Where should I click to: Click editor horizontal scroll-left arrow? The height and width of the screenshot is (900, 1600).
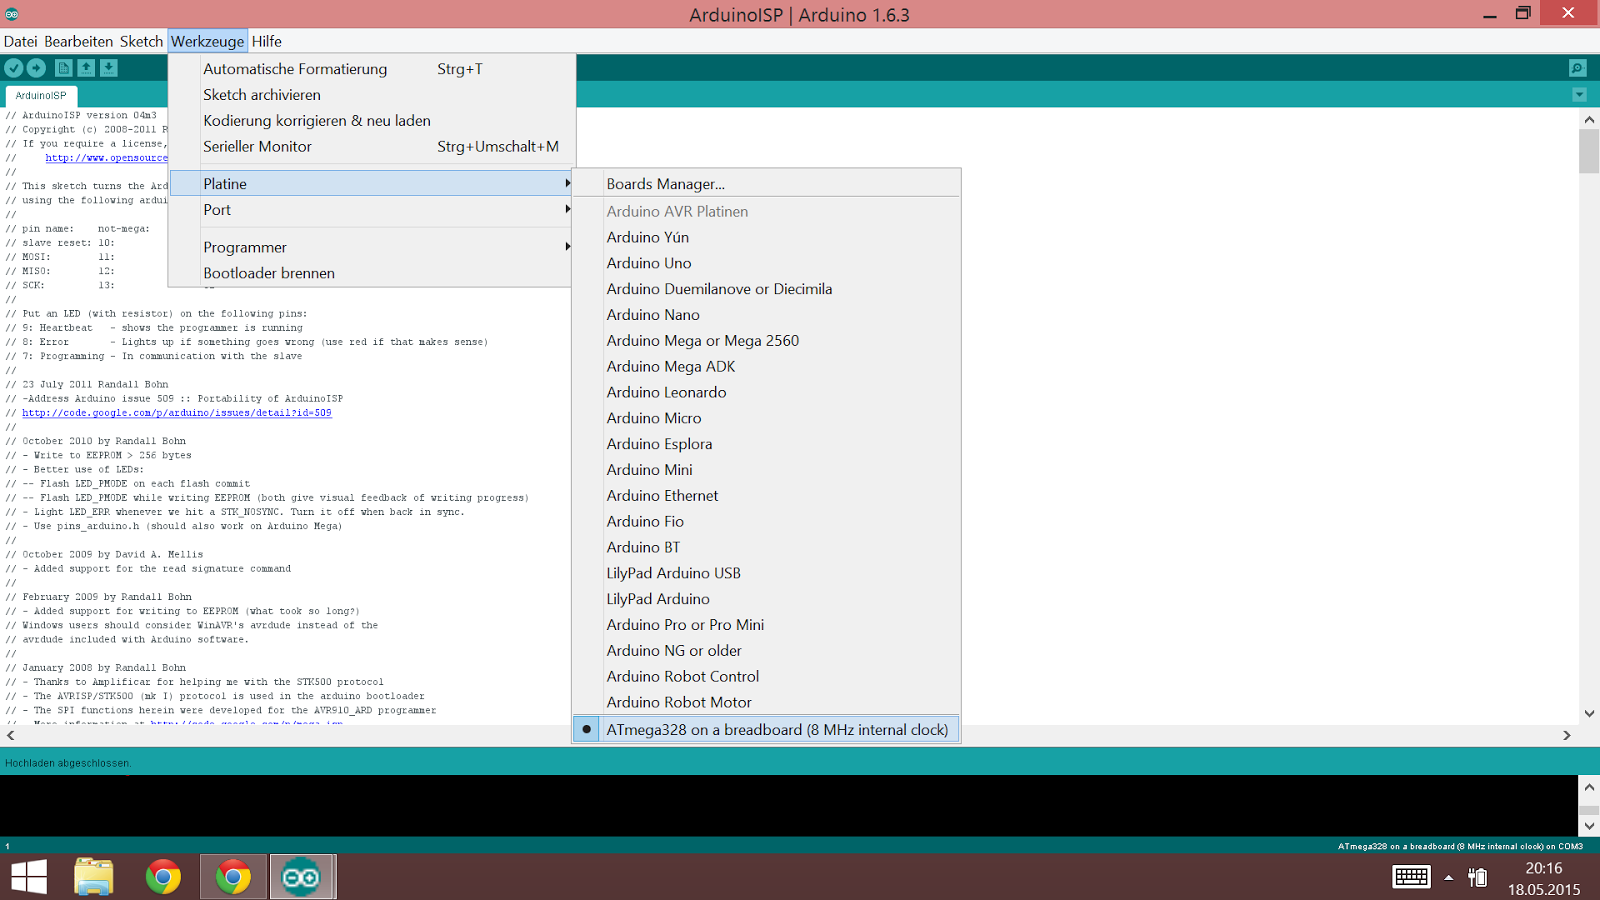[x=10, y=735]
